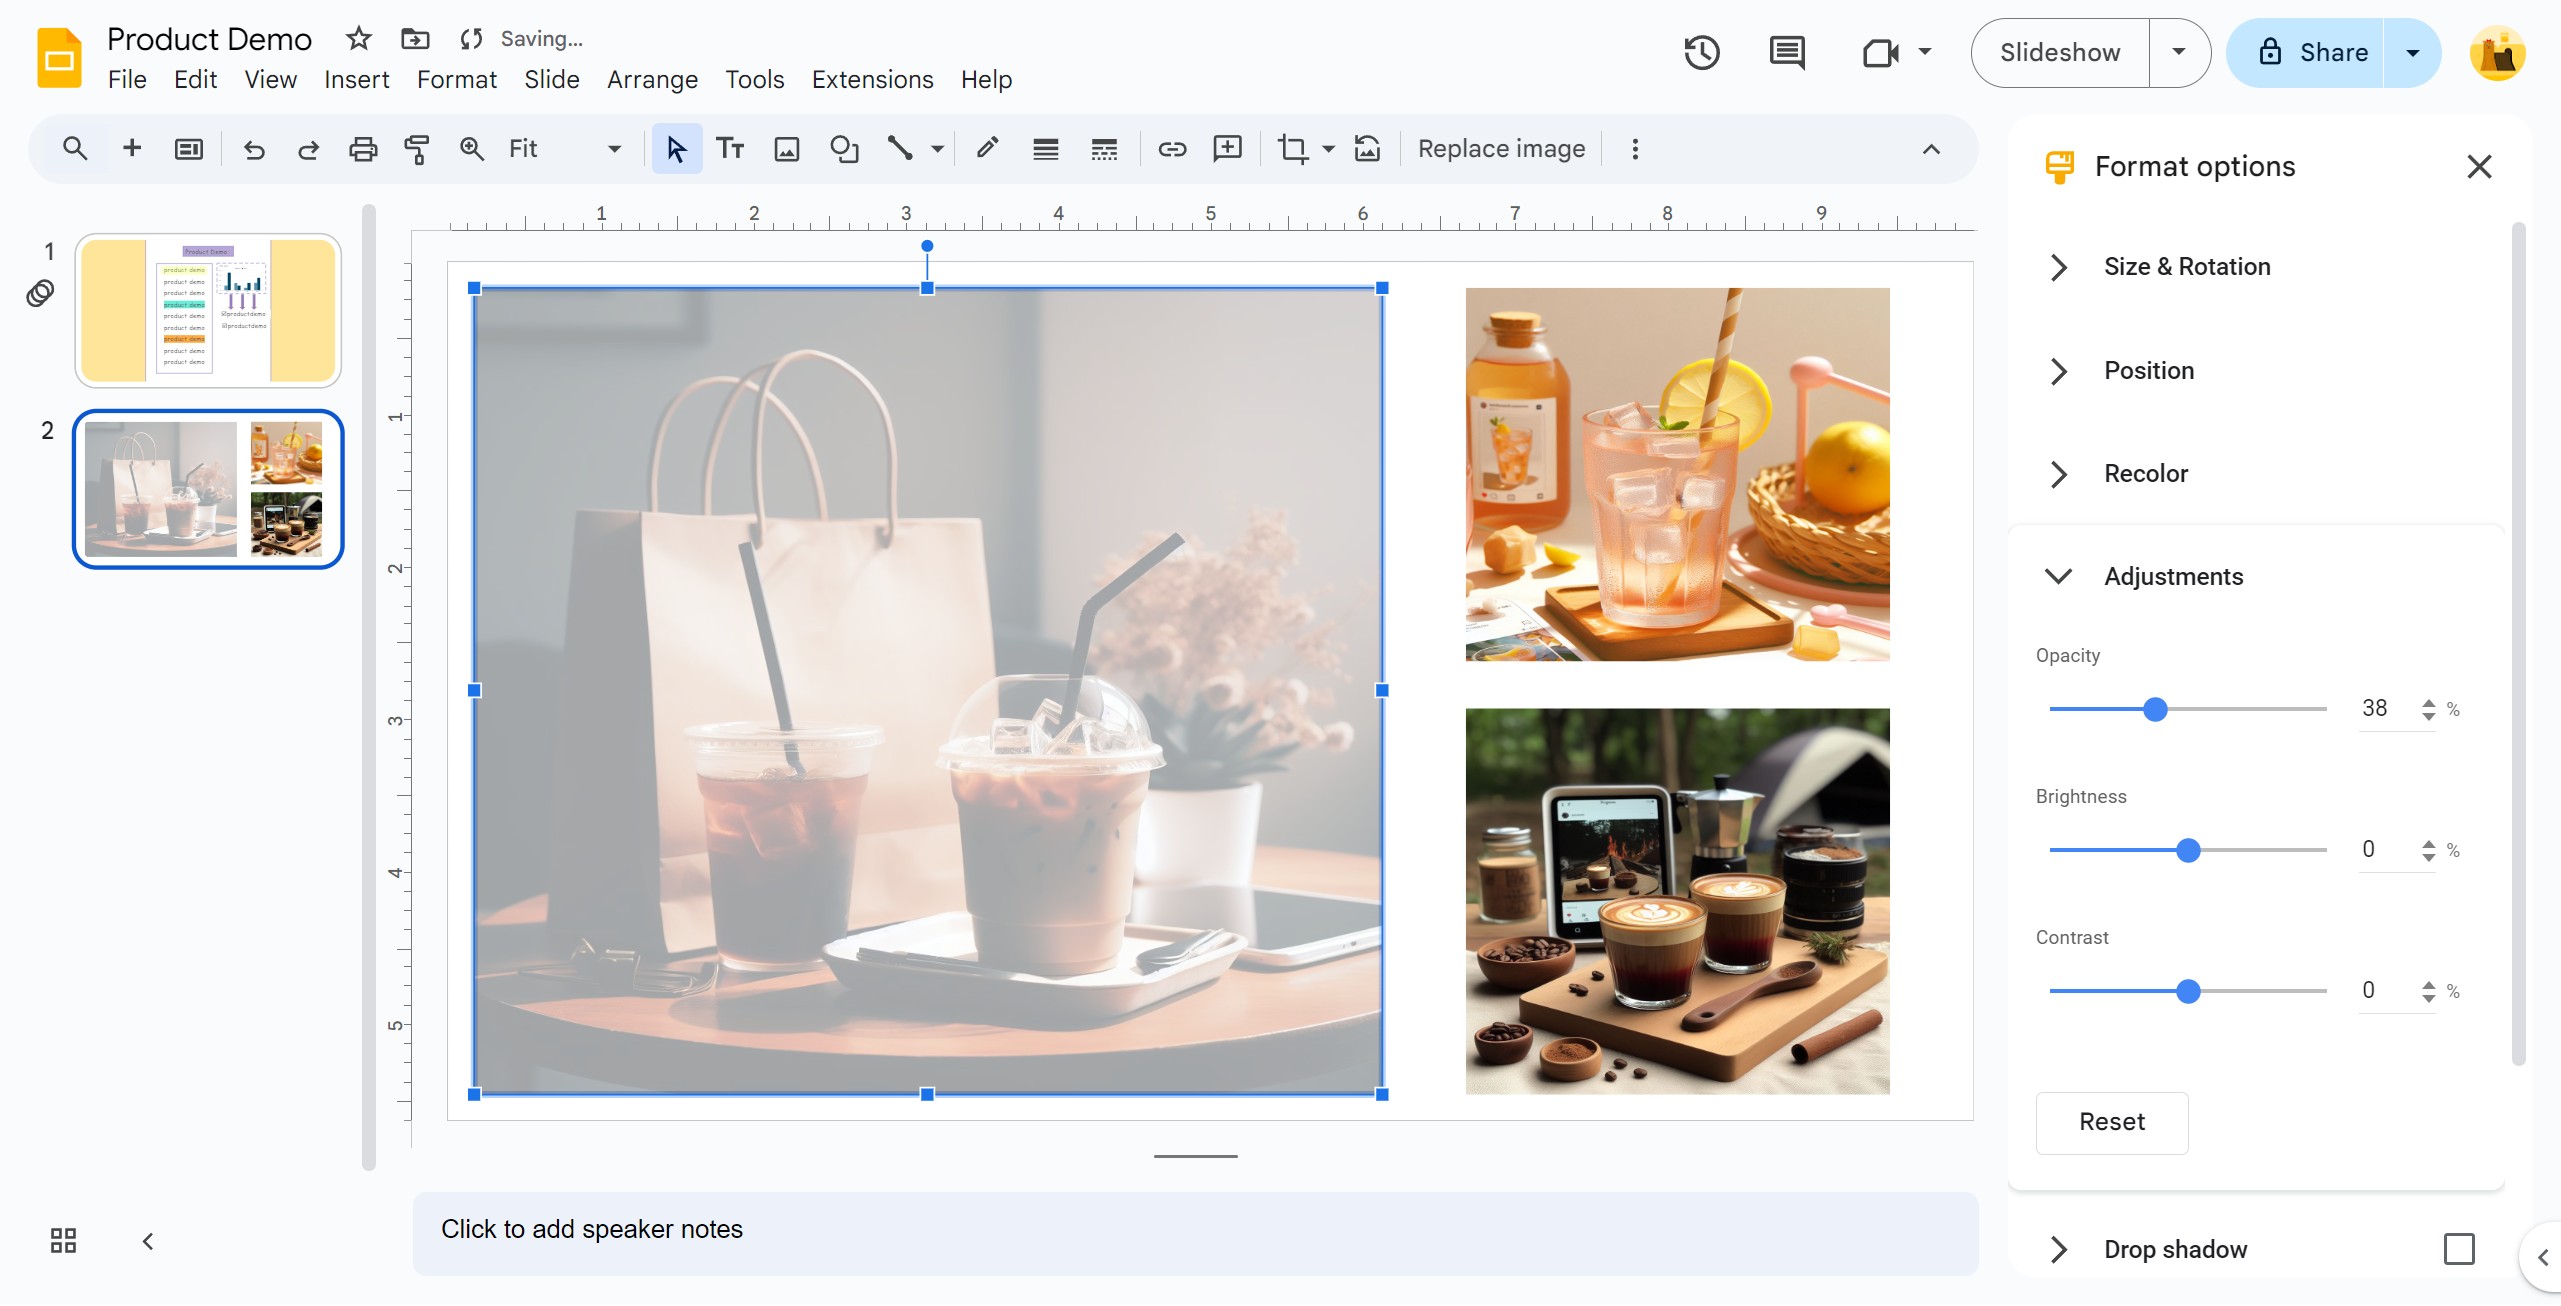Screen dimensions: 2561x1306
Task: Enable the Drop shadow checkbox
Action: point(2459,1249)
